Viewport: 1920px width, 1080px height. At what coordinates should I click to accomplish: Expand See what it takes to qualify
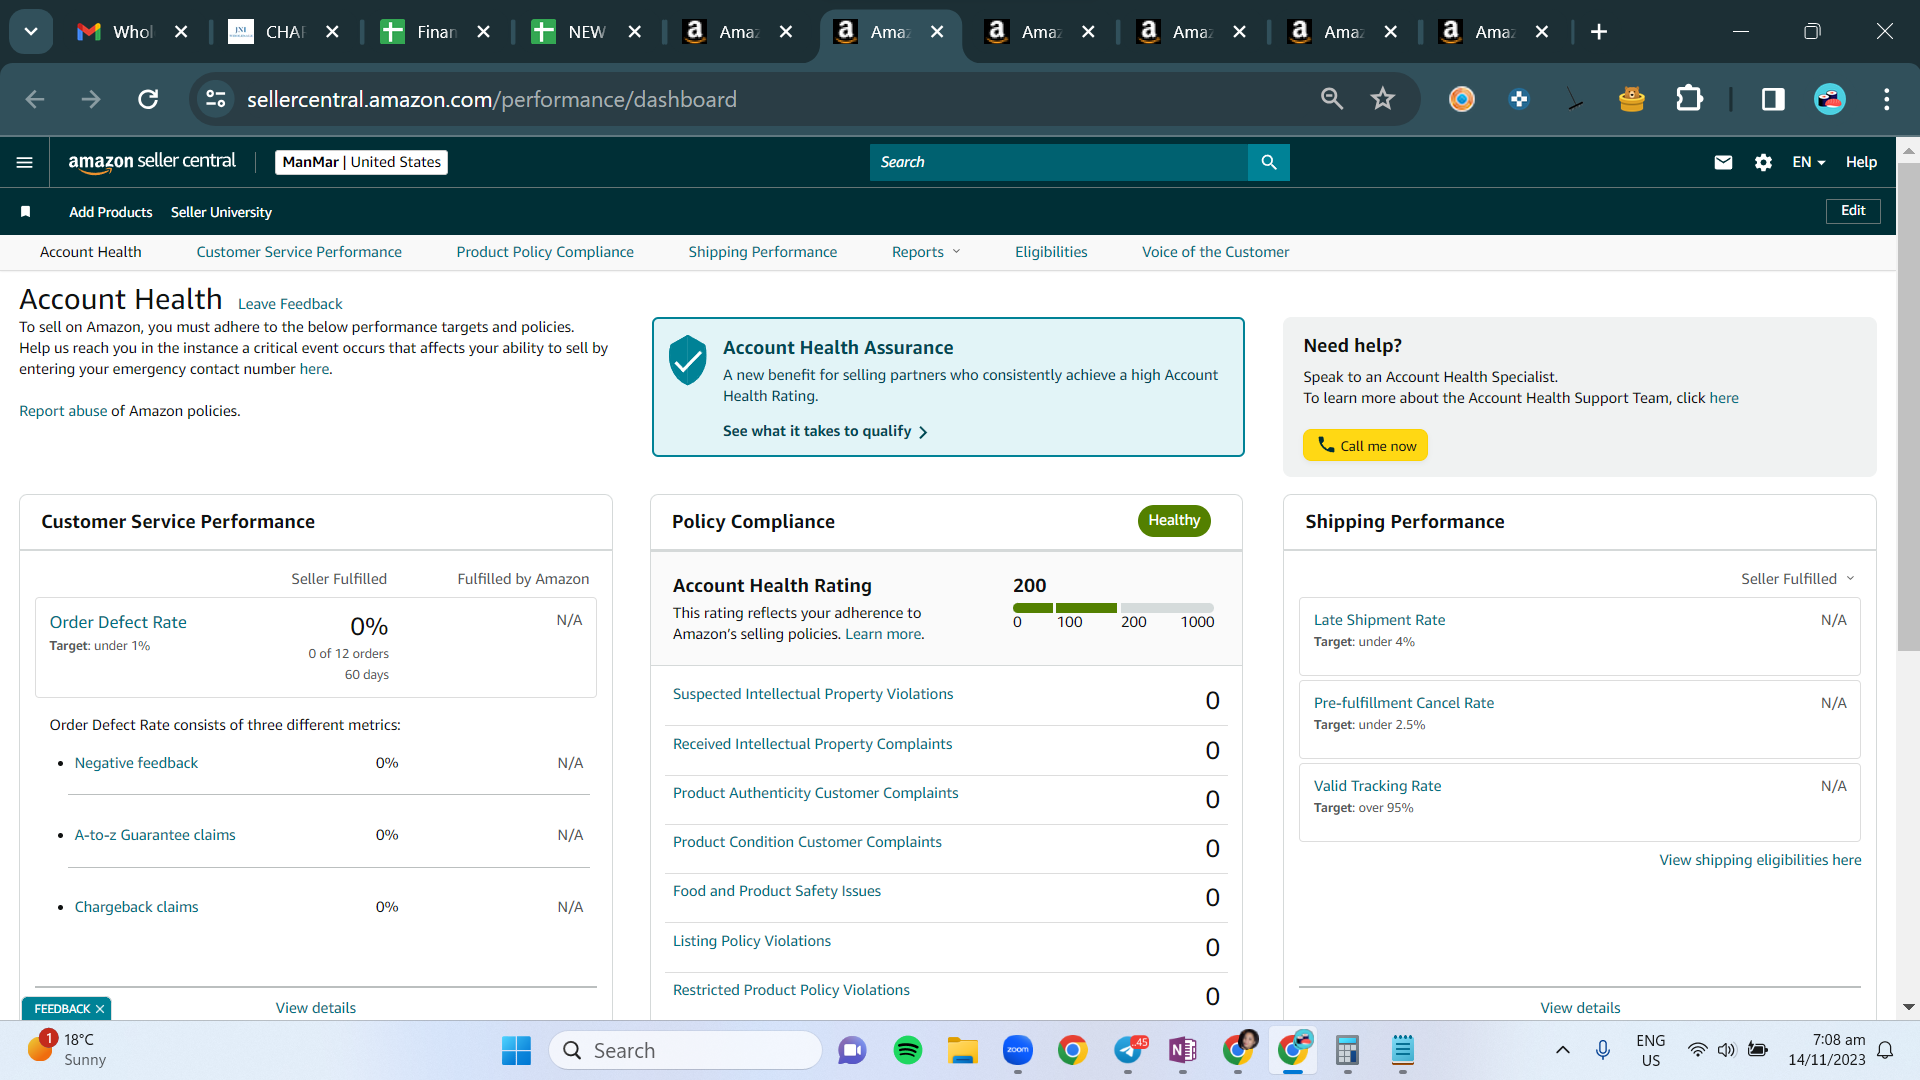(825, 431)
